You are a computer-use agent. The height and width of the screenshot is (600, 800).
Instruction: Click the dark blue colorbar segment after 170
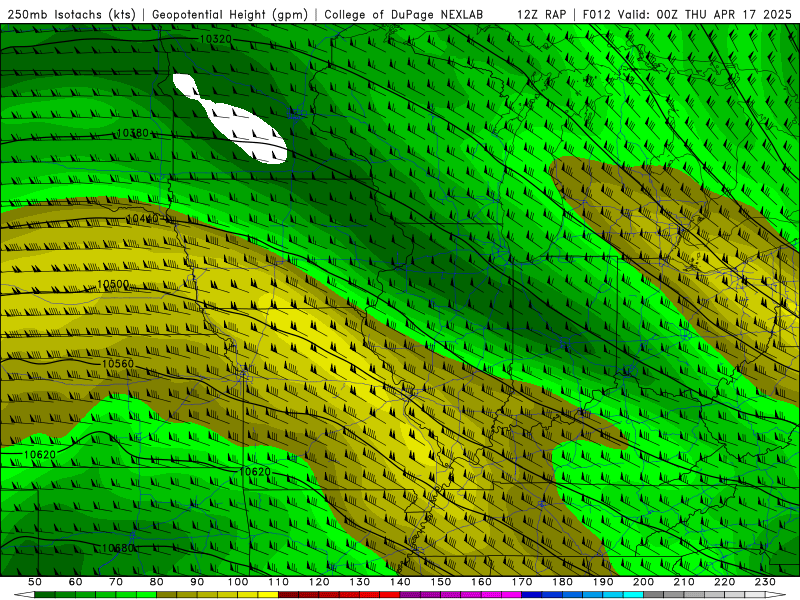tap(532, 595)
